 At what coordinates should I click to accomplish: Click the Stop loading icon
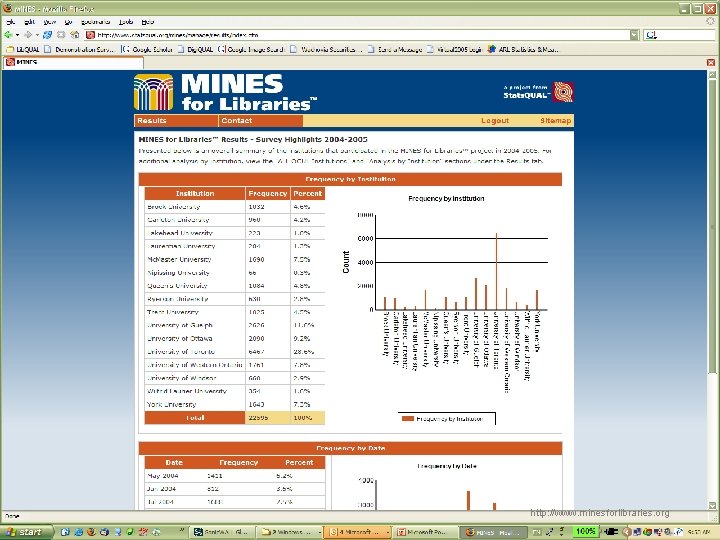point(61,34)
